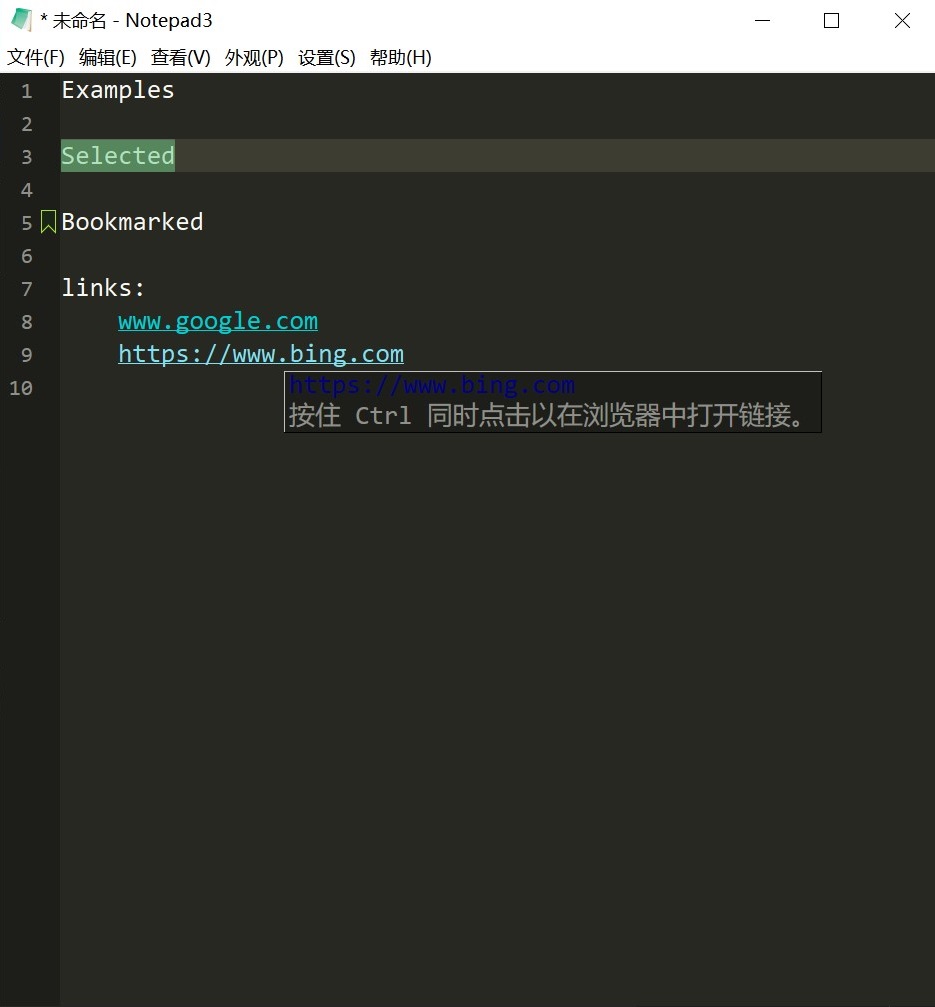The image size is (935, 1007).
Task: Click line number 10 in the margin
Action: point(21,388)
